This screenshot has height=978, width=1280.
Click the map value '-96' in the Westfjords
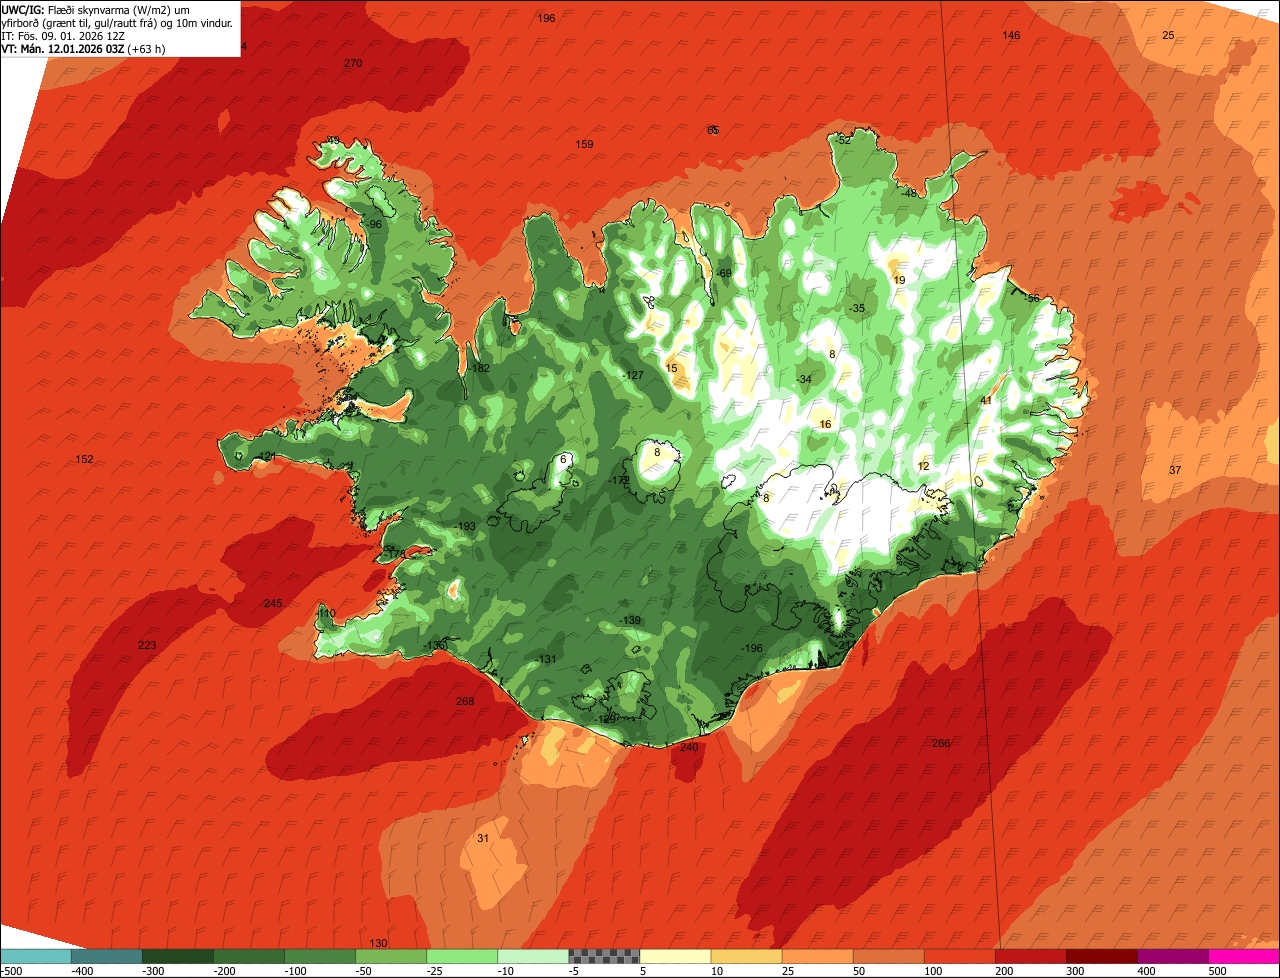coord(374,225)
